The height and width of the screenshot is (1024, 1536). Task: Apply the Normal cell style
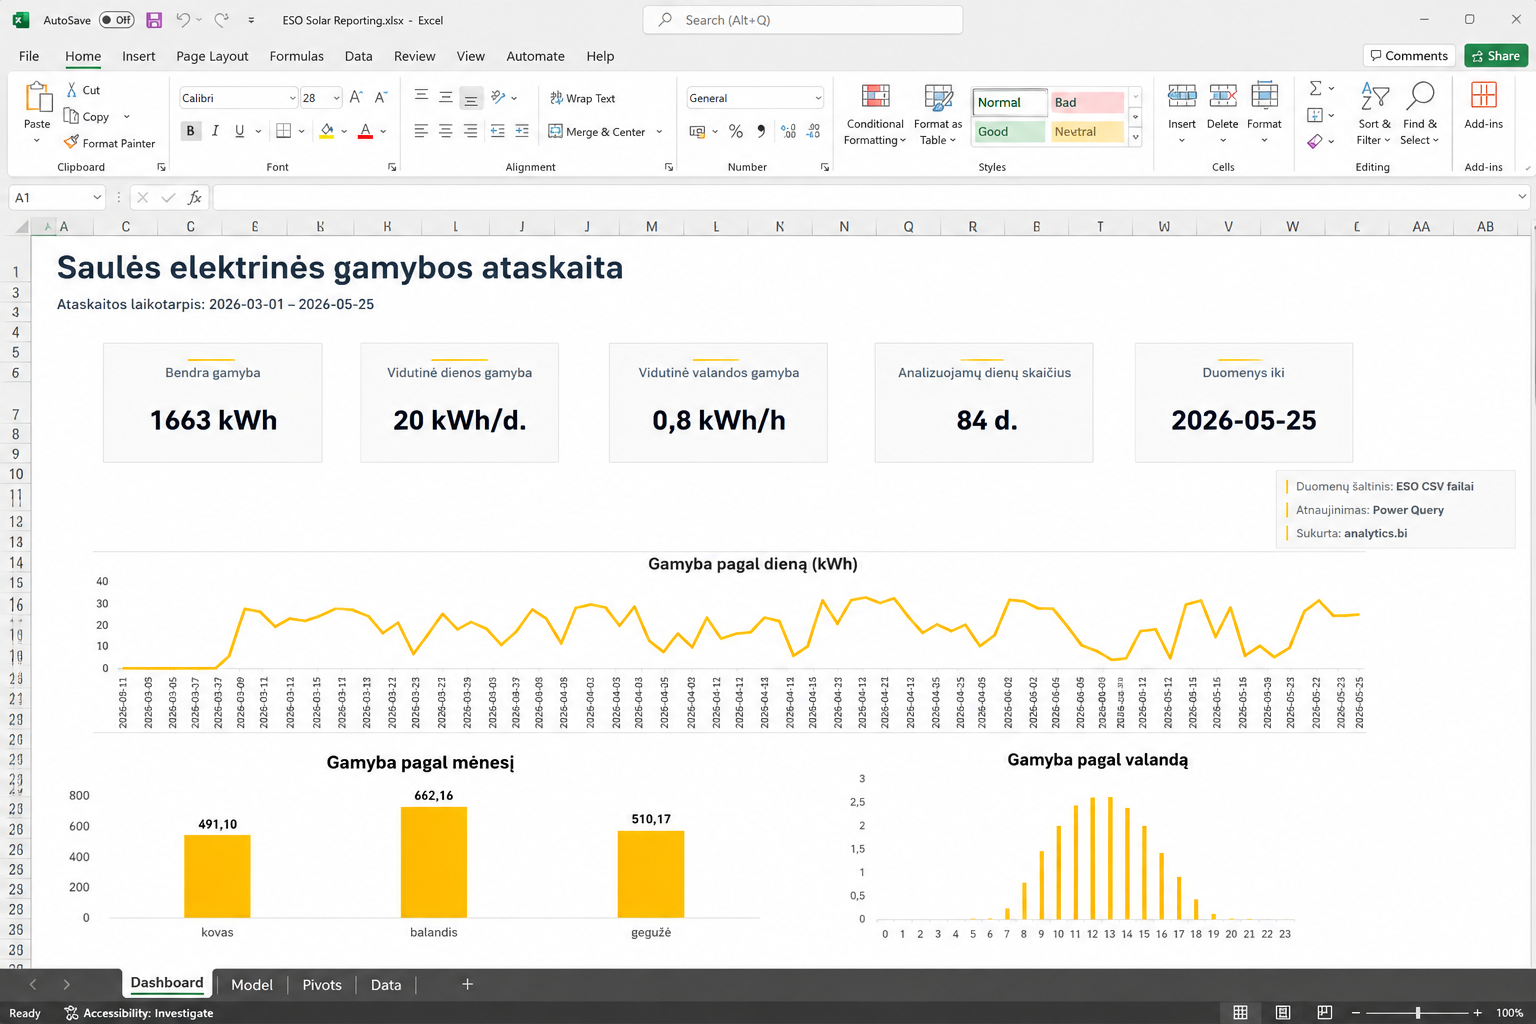tap(1010, 102)
